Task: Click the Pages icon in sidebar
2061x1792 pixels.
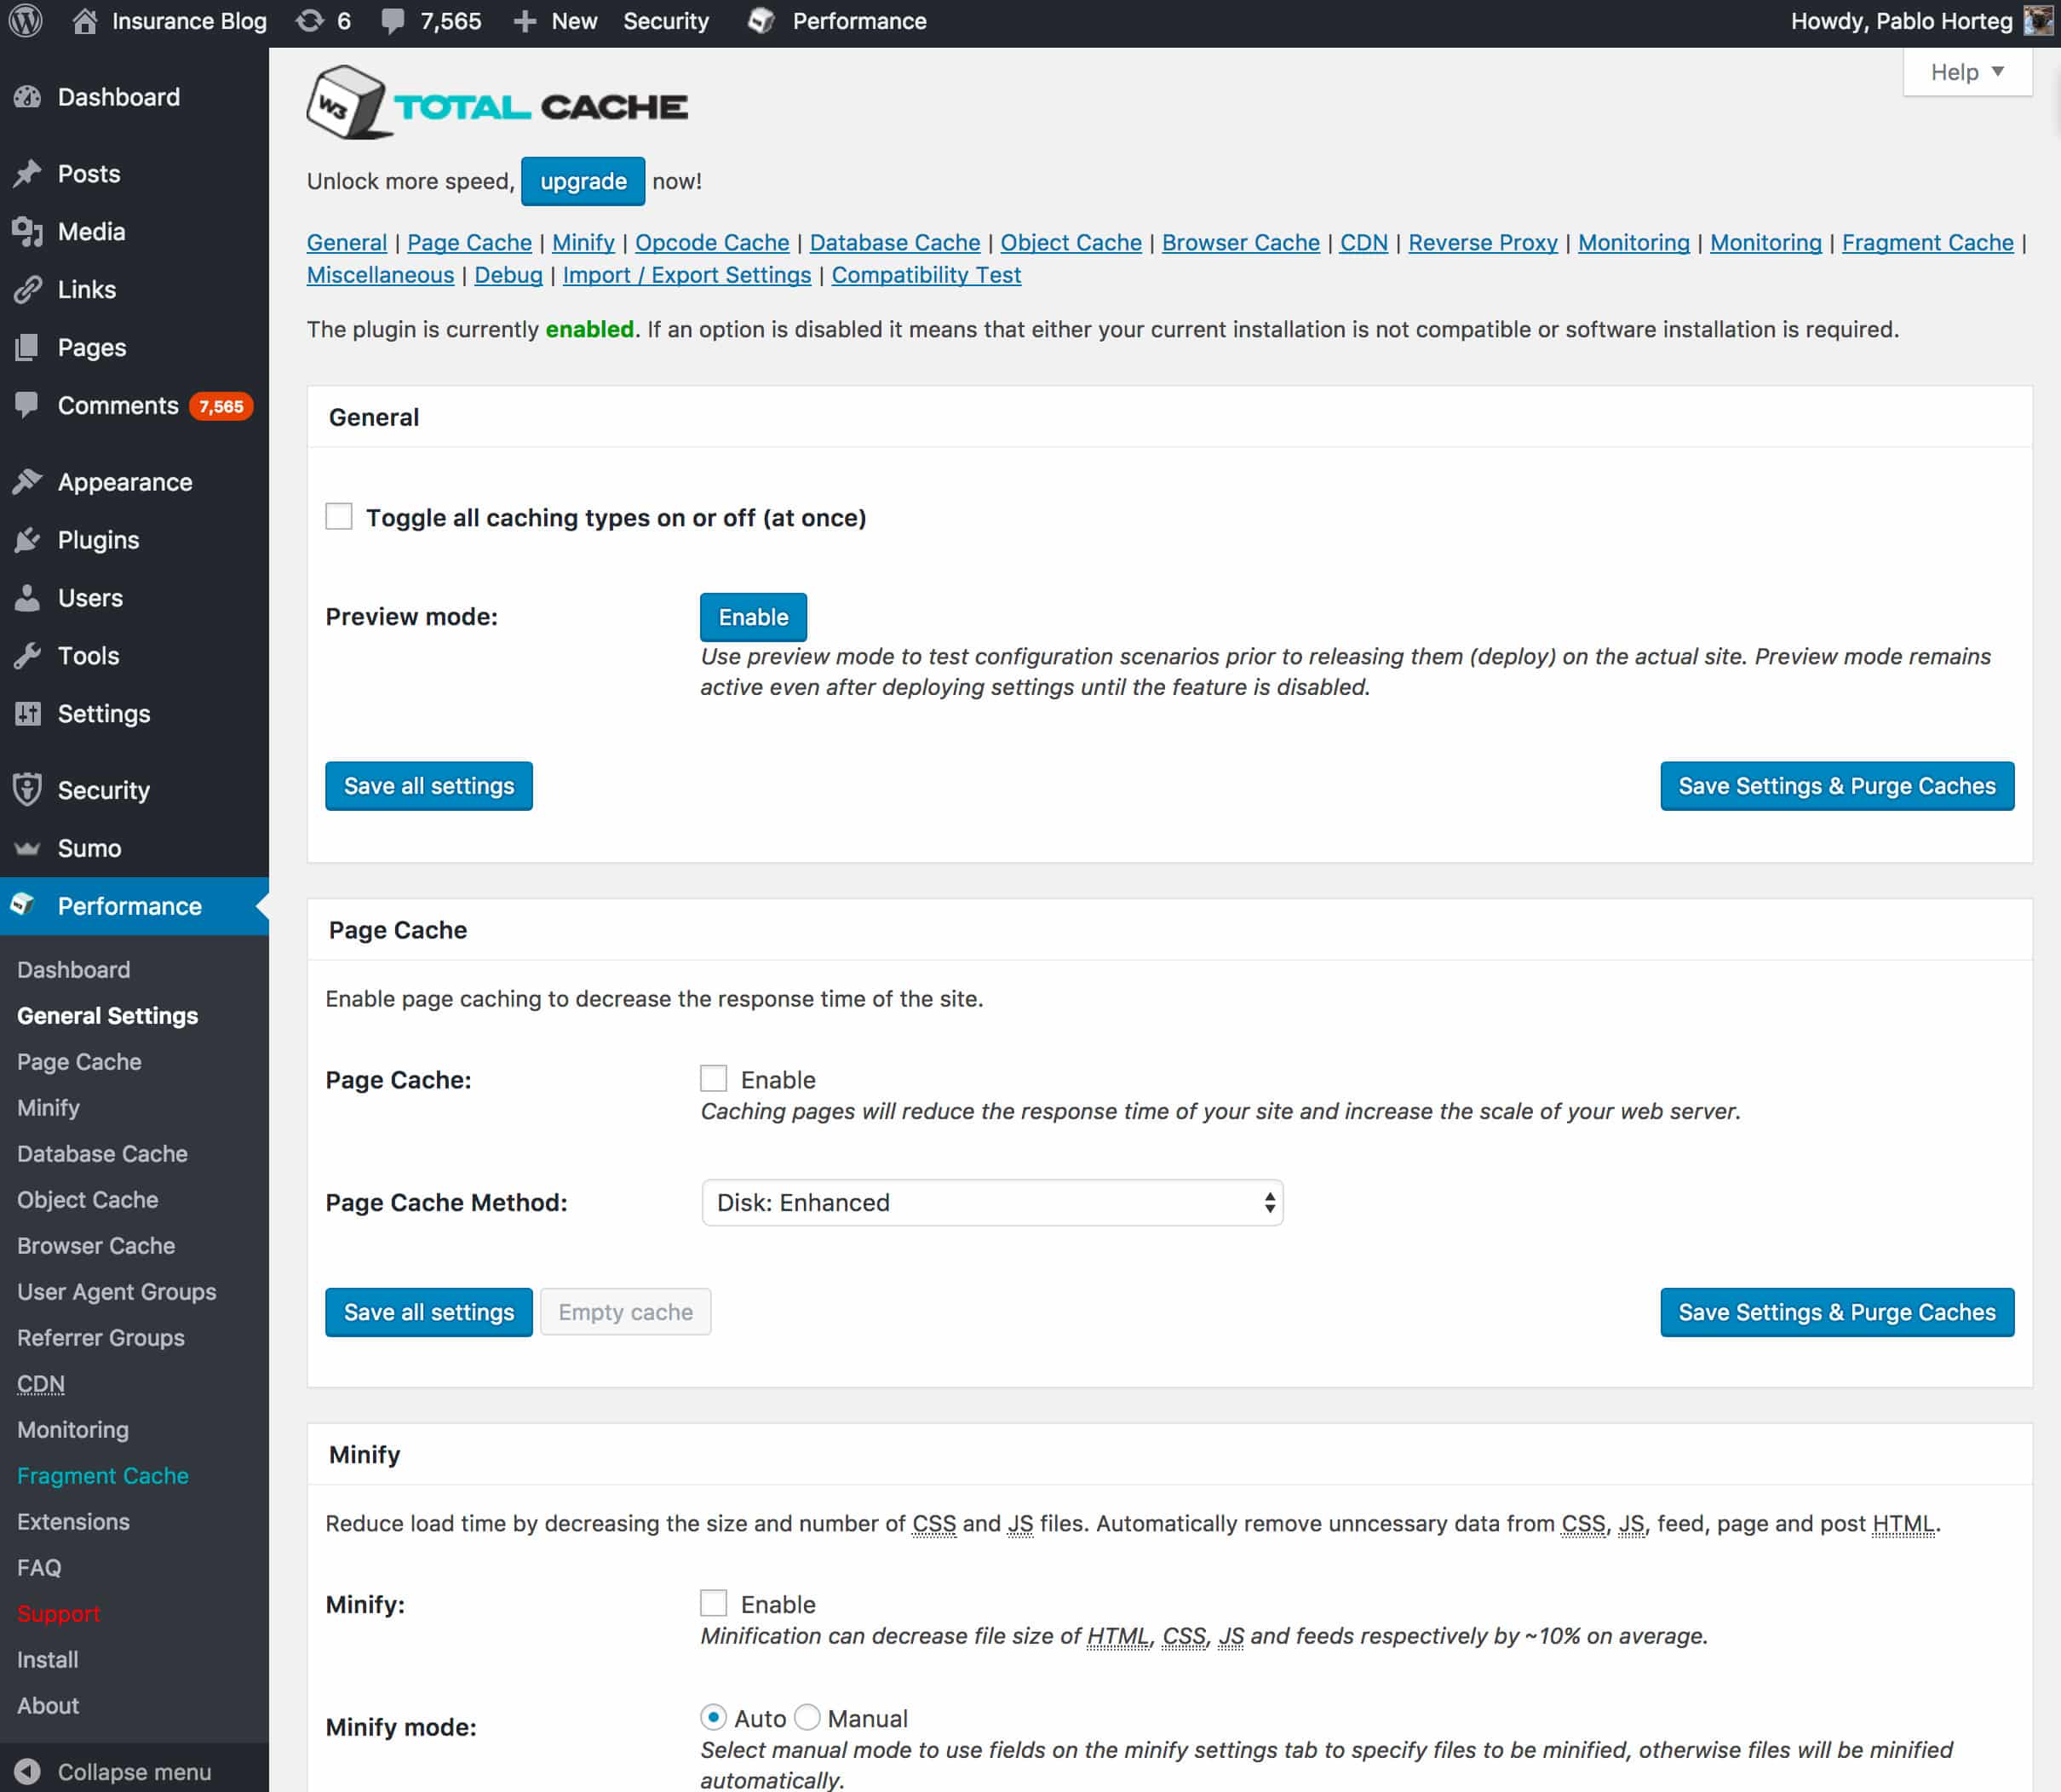Action: [x=28, y=348]
